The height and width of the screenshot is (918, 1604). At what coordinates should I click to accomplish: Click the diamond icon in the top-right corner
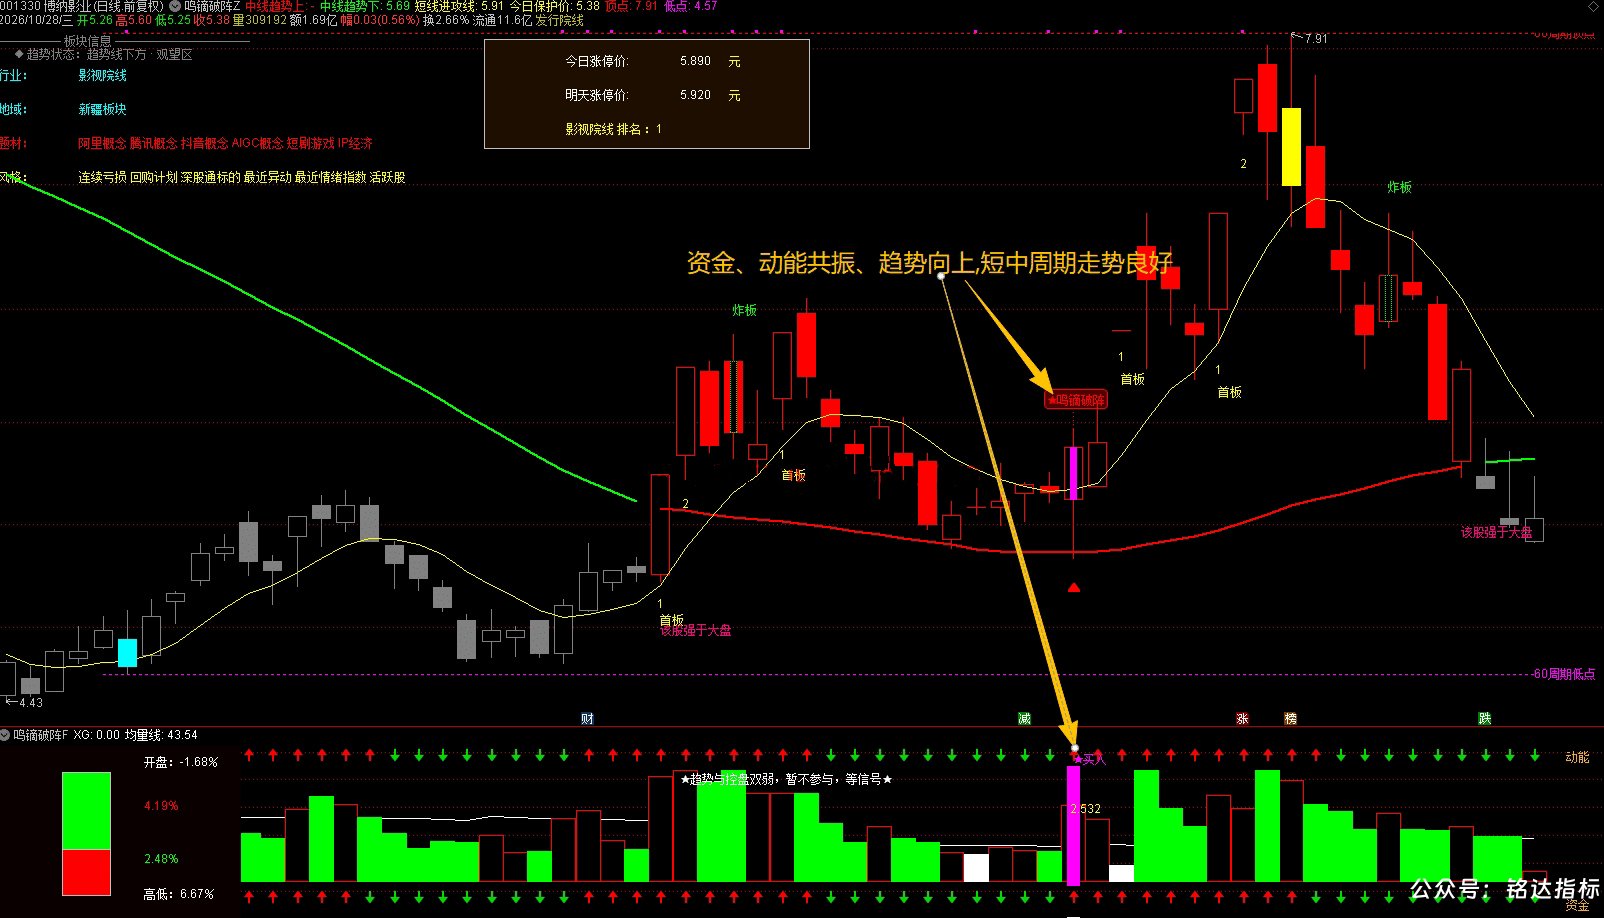(x=1594, y=6)
